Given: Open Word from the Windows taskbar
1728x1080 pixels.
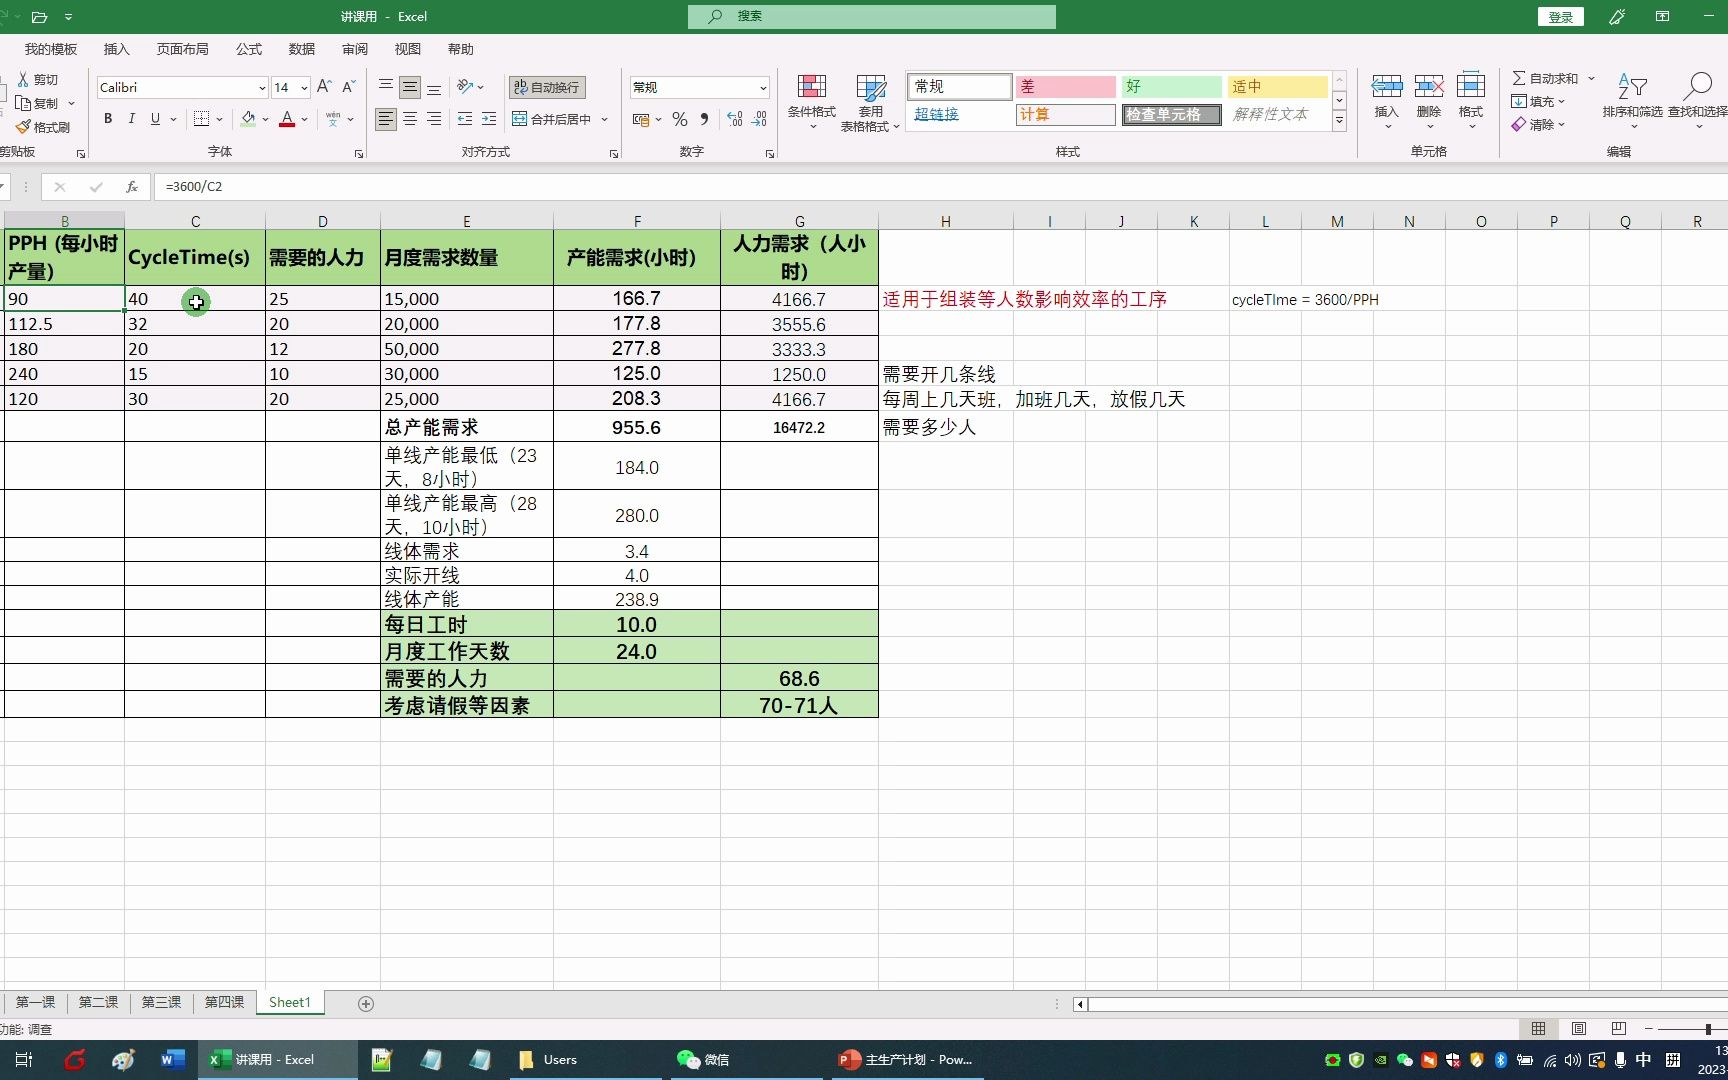Looking at the screenshot, I should [172, 1060].
